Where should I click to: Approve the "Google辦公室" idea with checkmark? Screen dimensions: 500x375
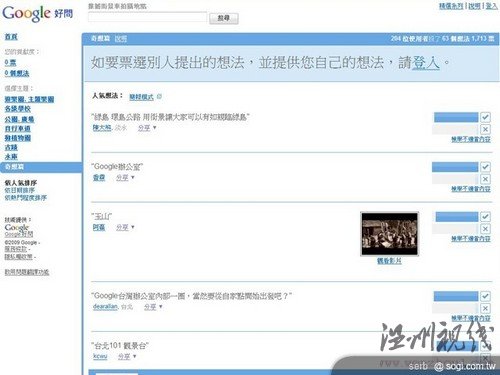485,167
